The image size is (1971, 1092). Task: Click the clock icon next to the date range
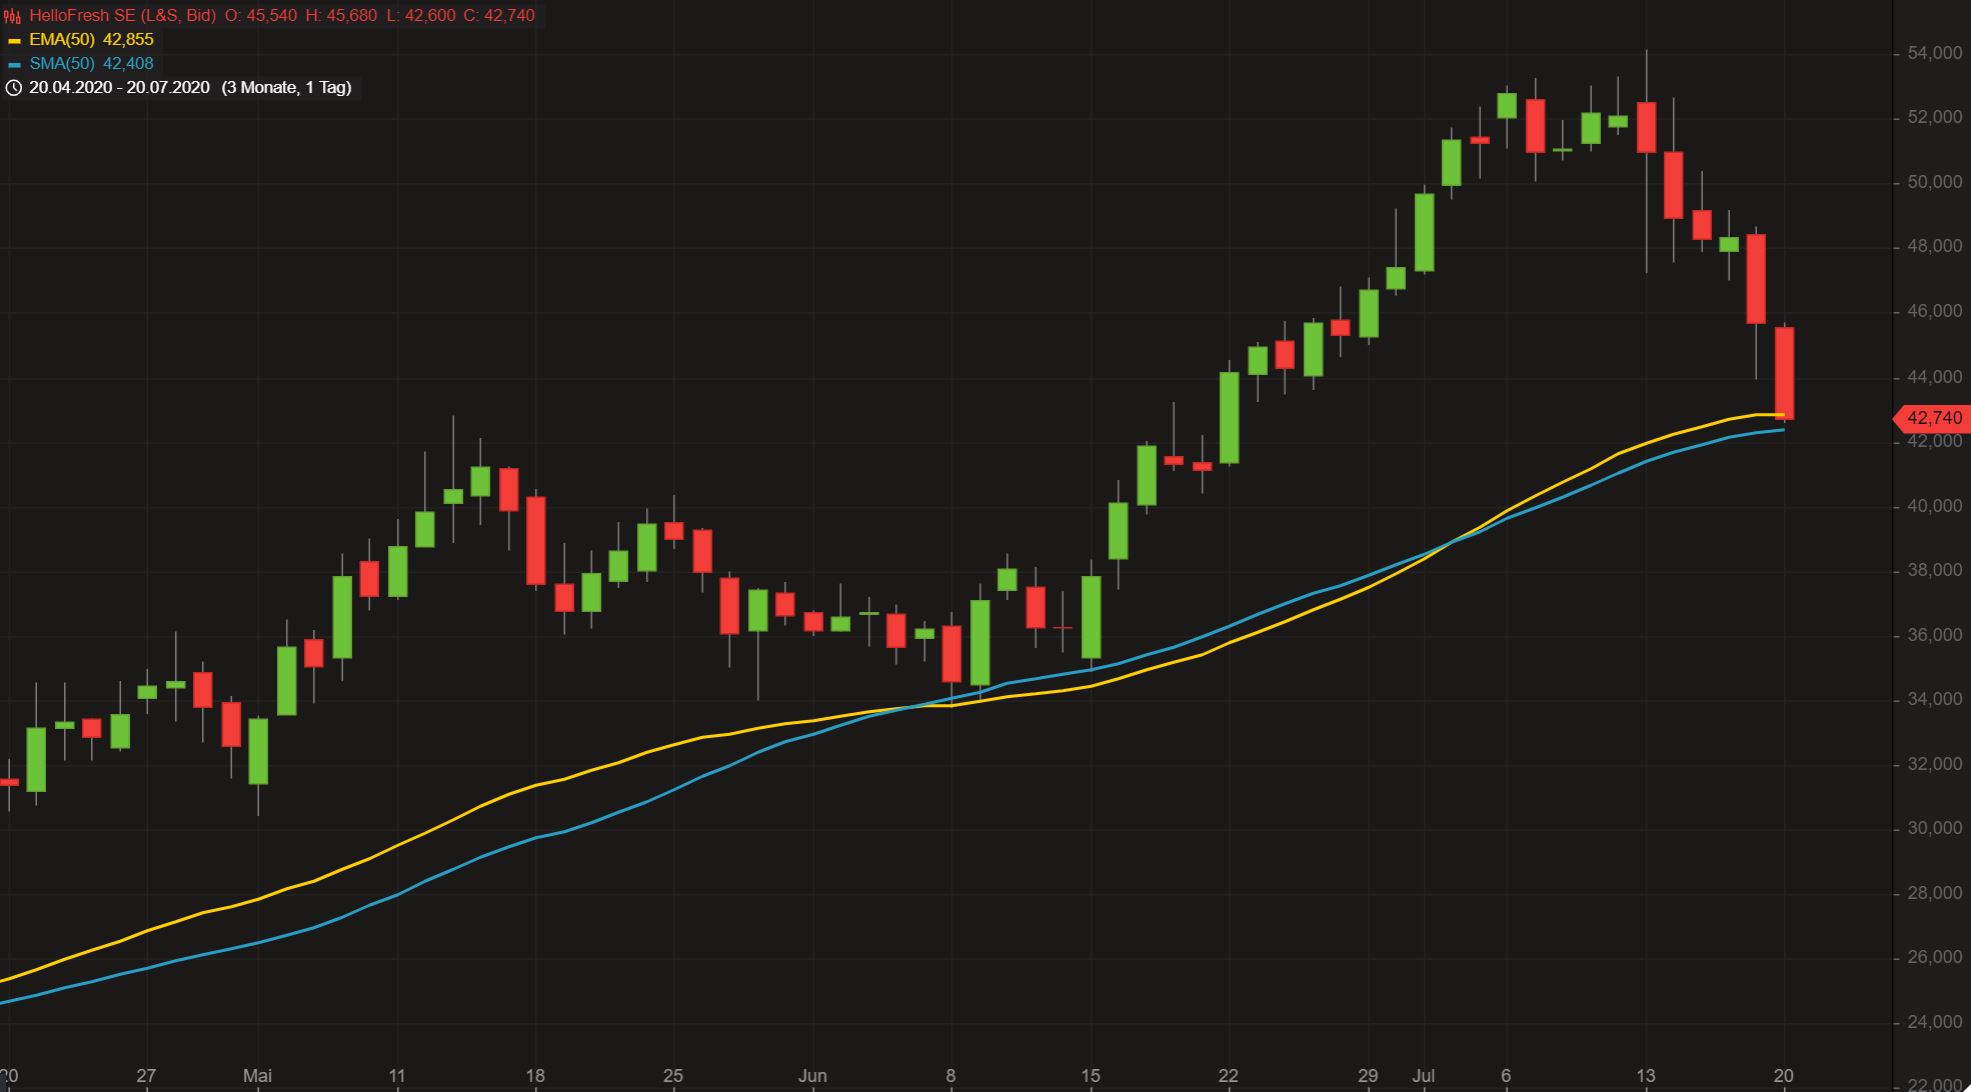(x=13, y=88)
